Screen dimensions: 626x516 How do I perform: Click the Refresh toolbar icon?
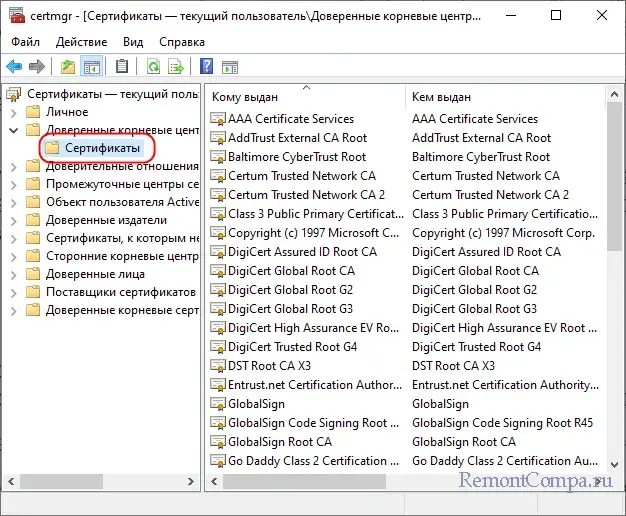(x=153, y=67)
